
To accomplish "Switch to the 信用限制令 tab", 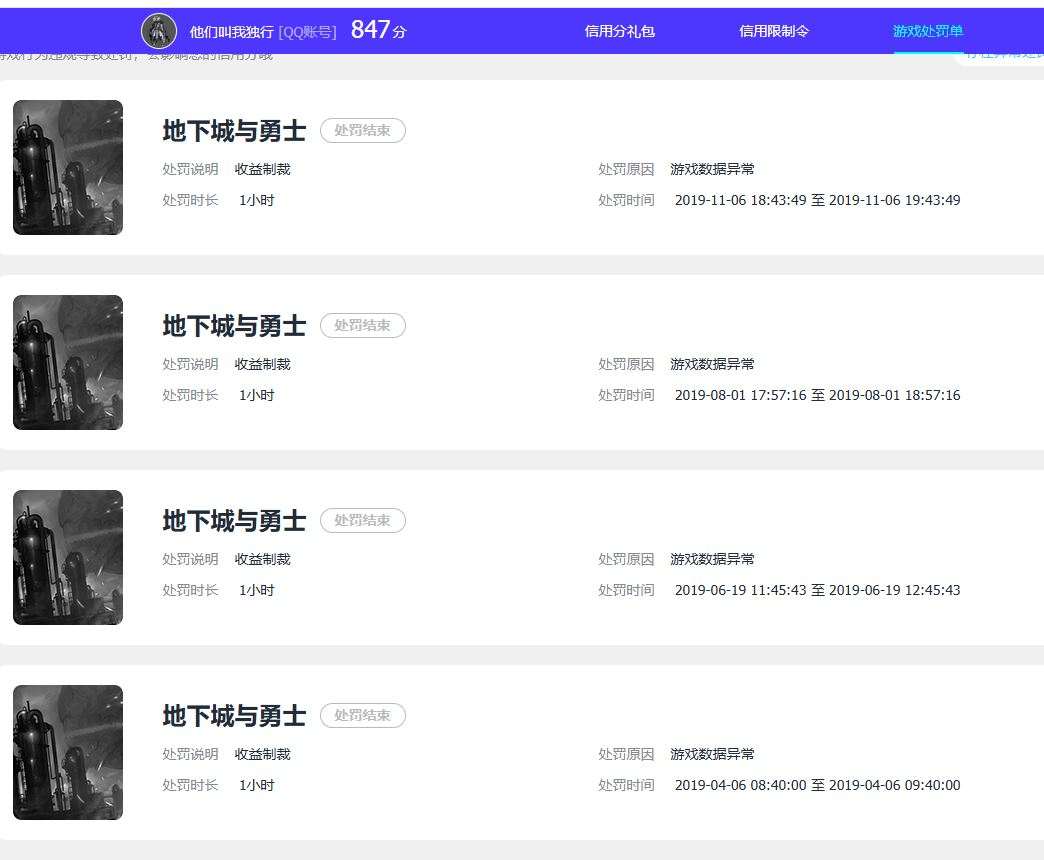I will (x=774, y=31).
